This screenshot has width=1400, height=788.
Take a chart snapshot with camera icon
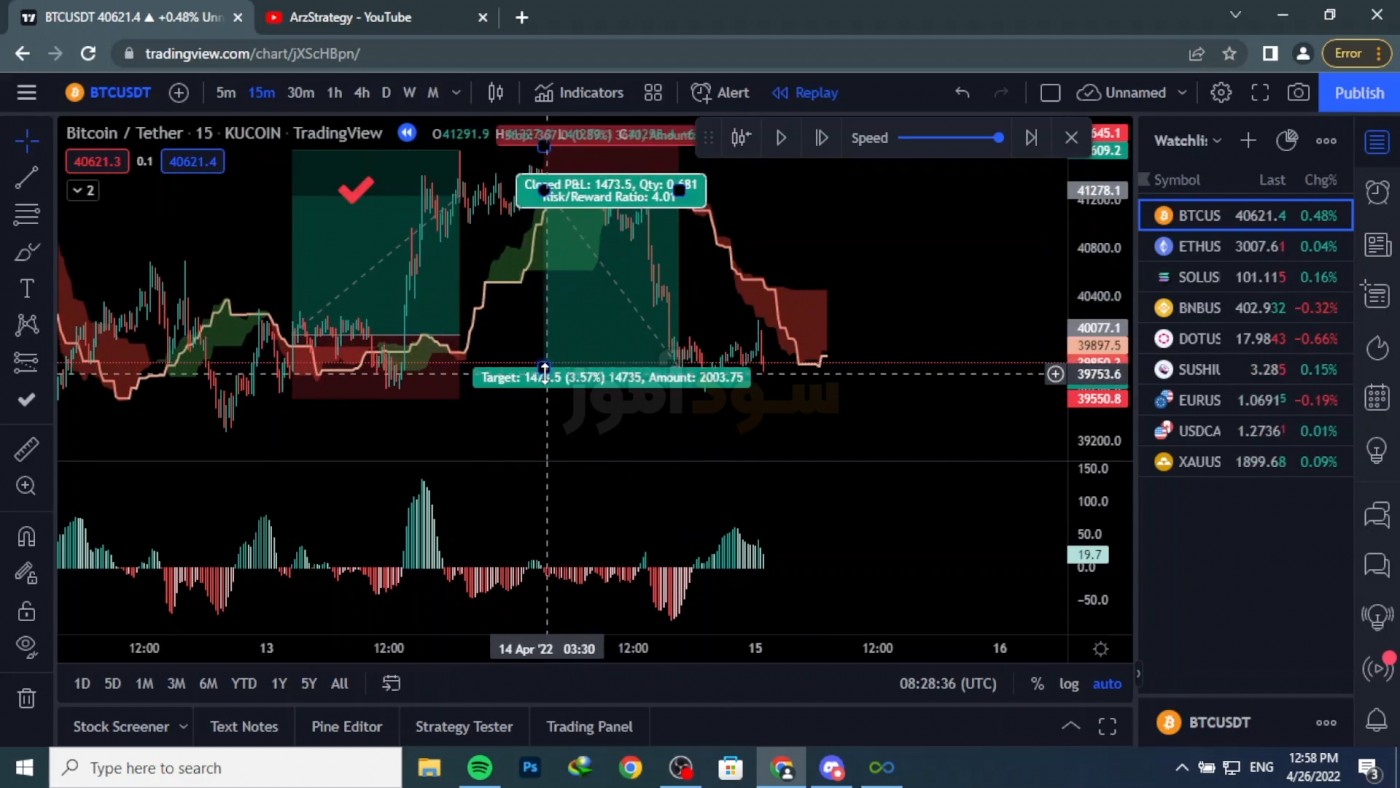coord(1298,93)
